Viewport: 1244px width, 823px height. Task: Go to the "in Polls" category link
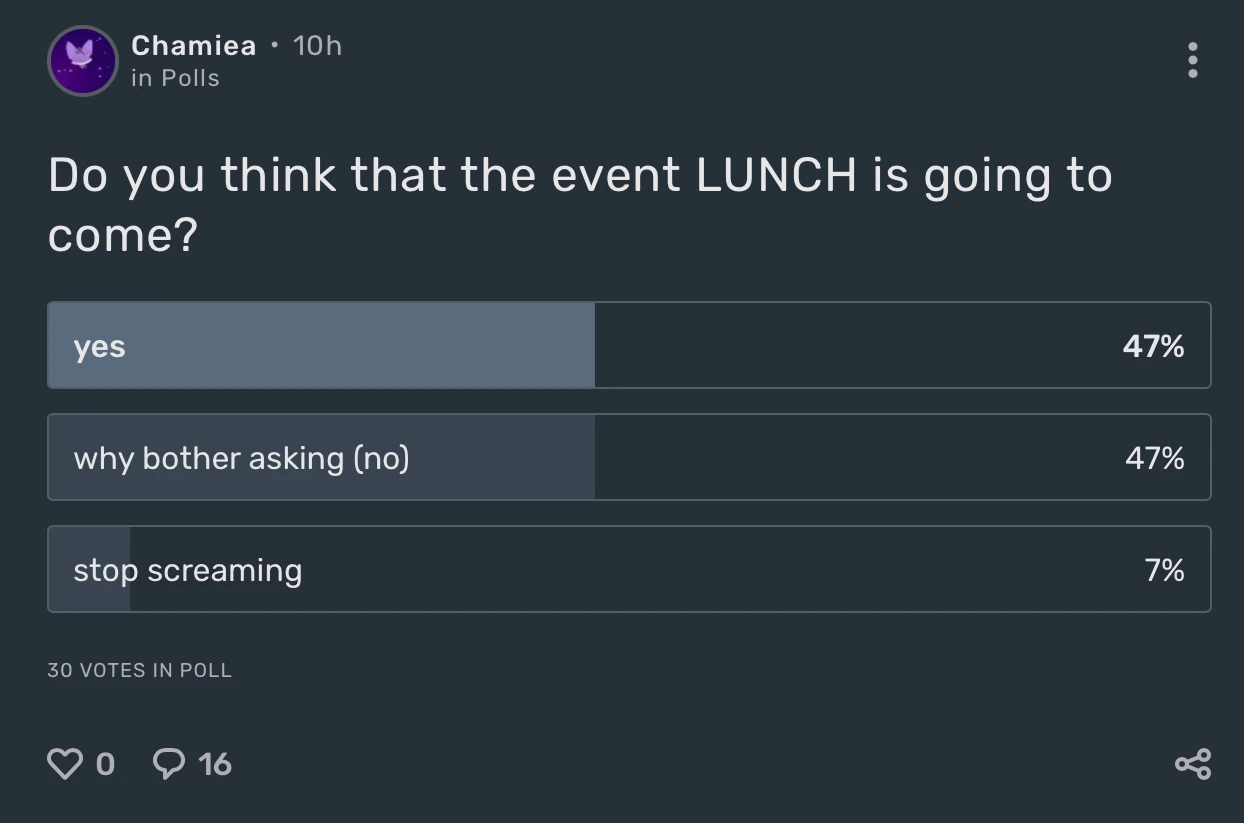(x=175, y=78)
